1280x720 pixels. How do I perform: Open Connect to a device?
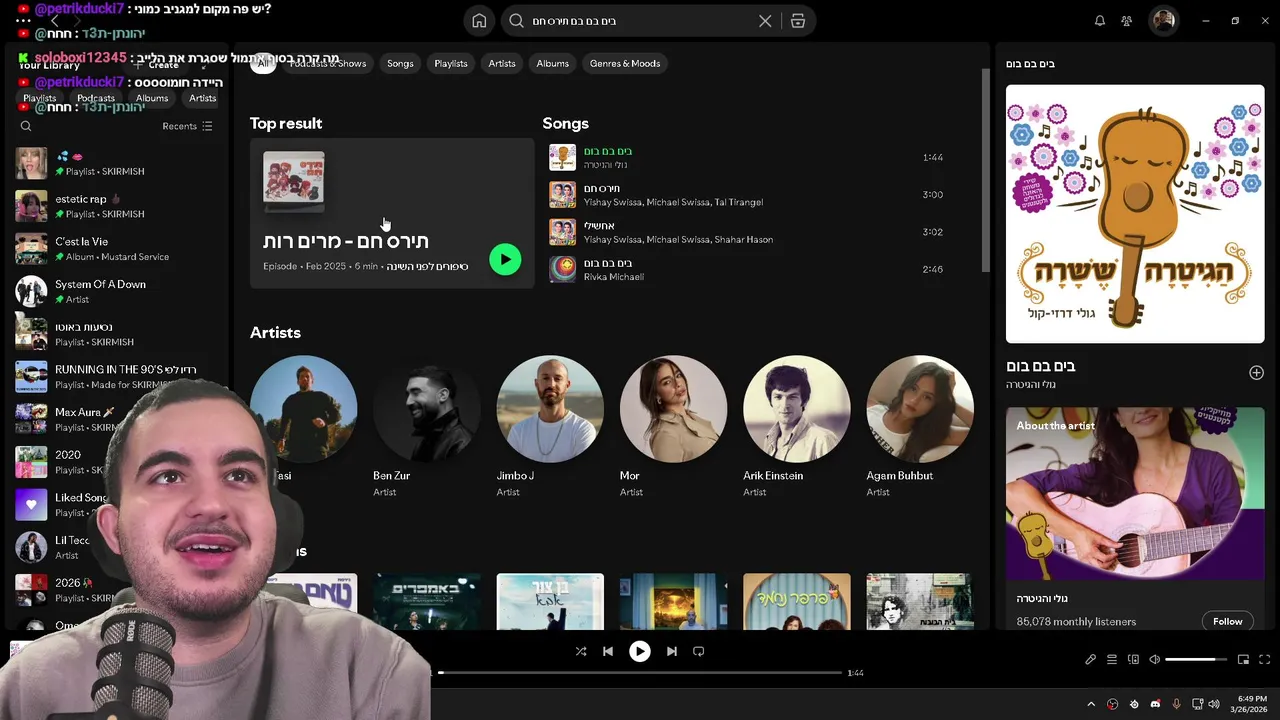[x=1133, y=660]
